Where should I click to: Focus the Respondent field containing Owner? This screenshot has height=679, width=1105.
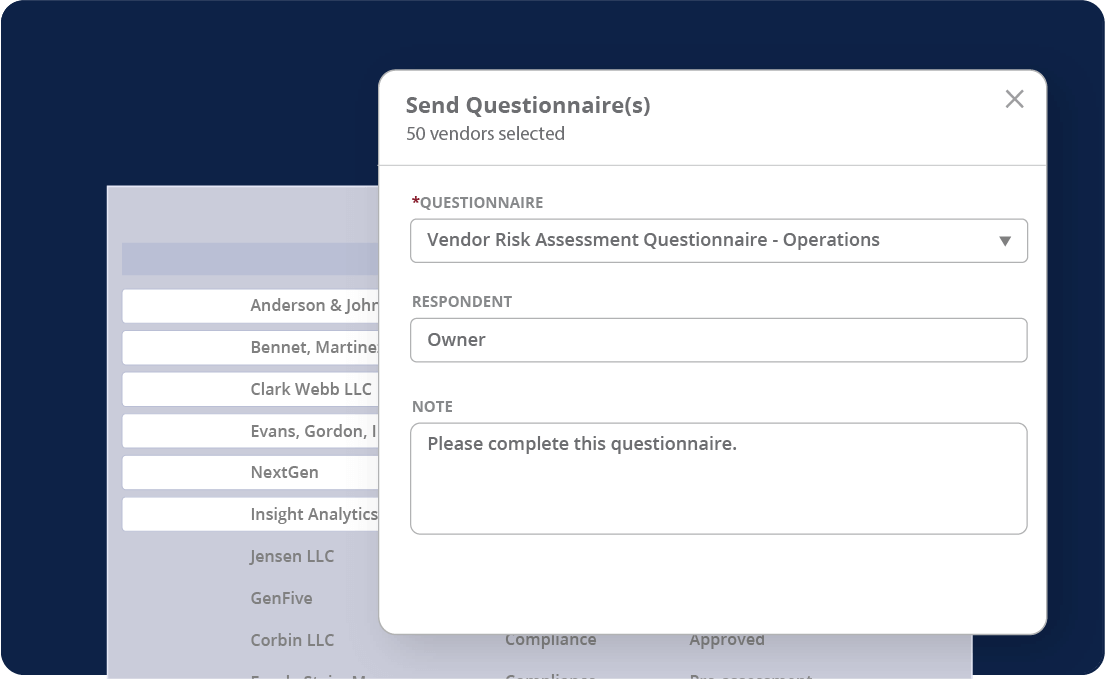[718, 340]
